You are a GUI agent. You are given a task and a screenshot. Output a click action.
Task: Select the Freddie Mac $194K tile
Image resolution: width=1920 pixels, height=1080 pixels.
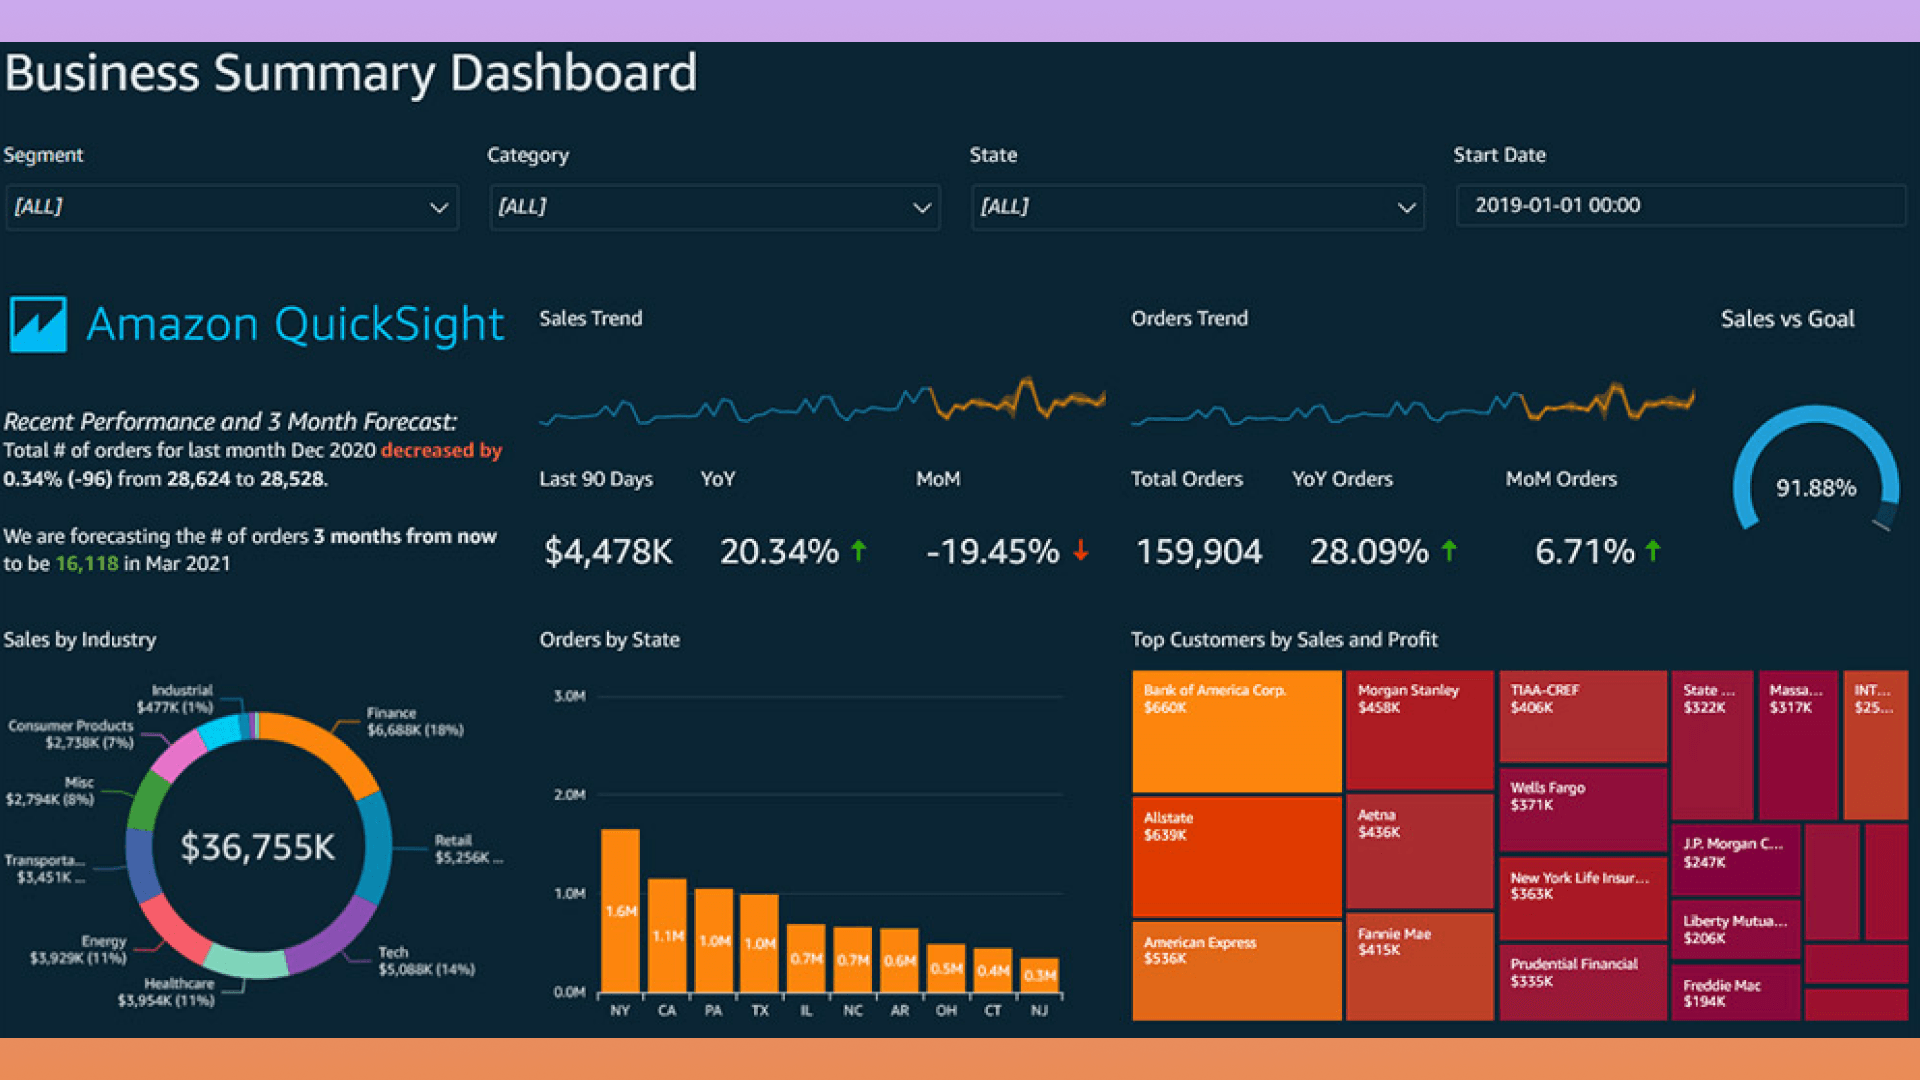(1736, 992)
